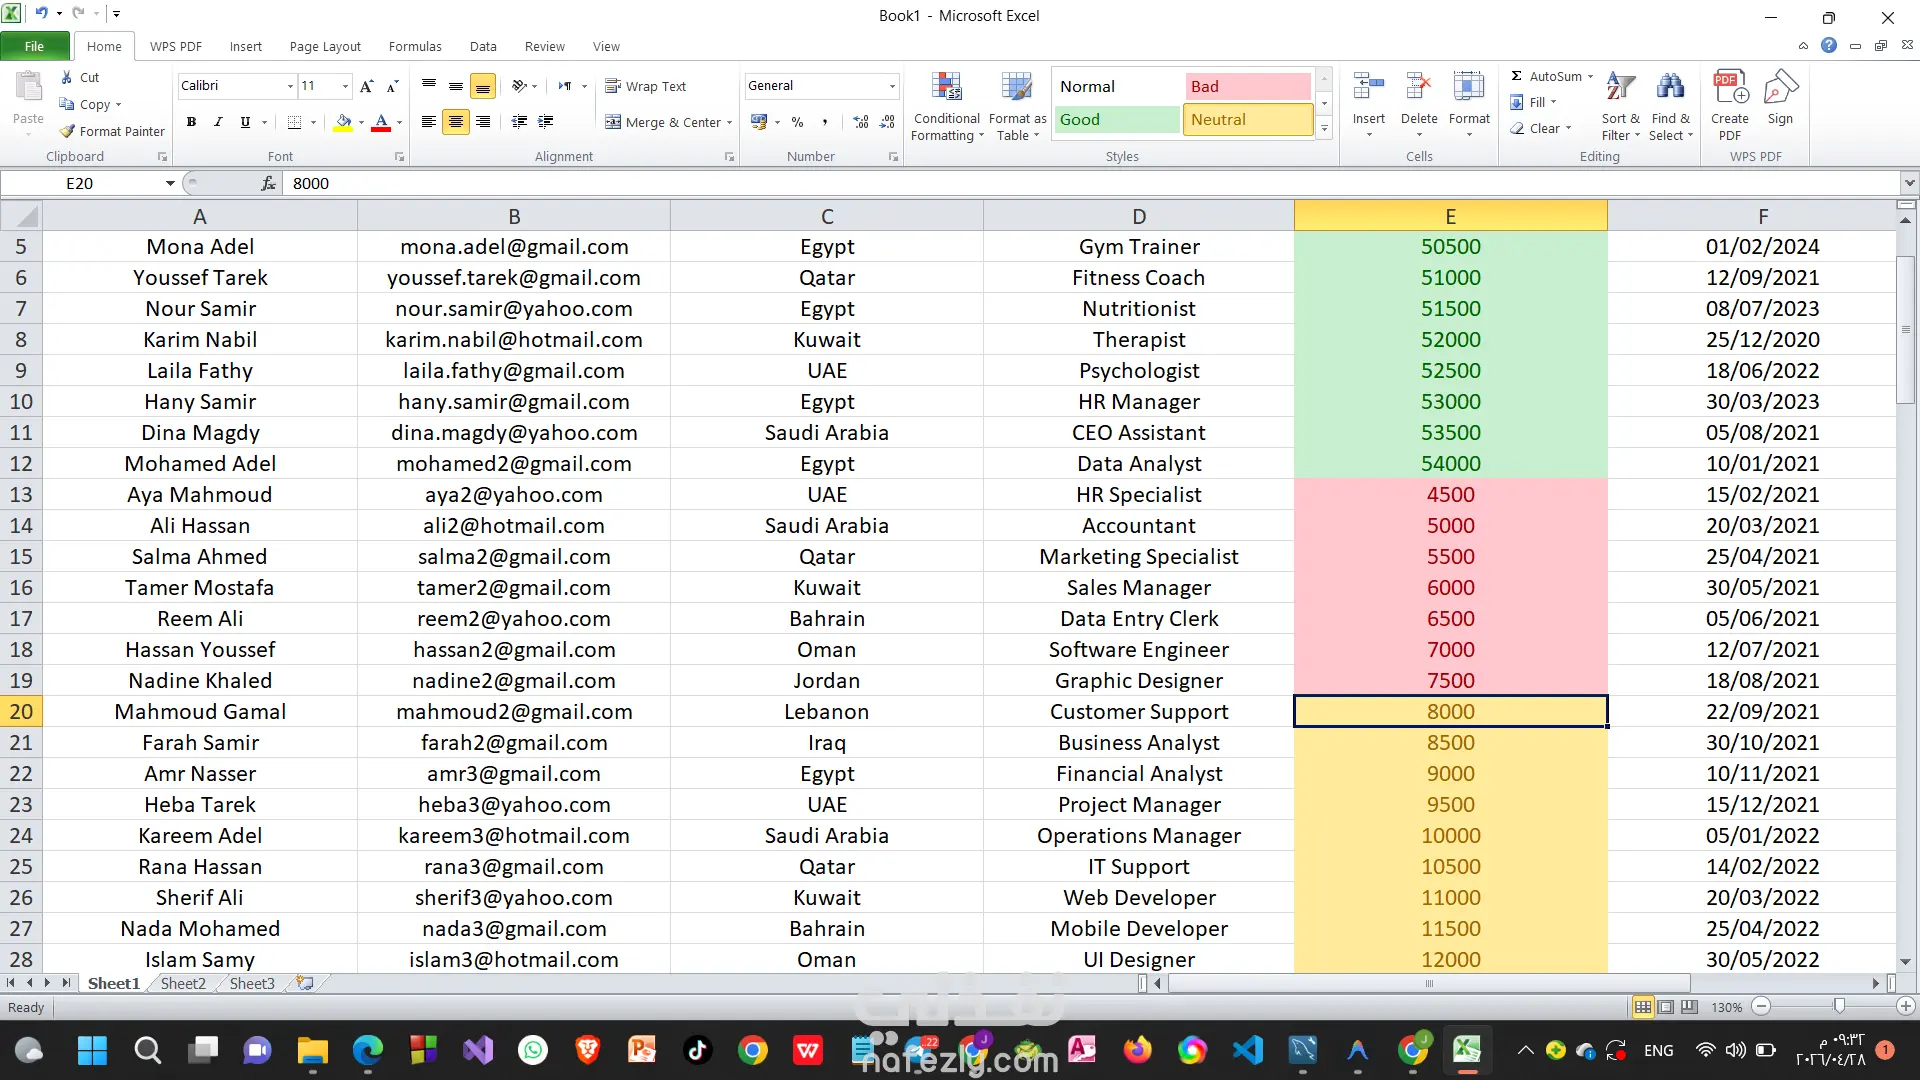Image resolution: width=1920 pixels, height=1080 pixels.
Task: Open Excel Help question mark icon
Action: (1829, 46)
